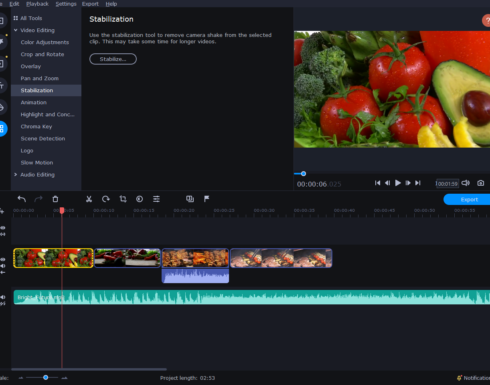Select Crop and Rotate tool
The height and width of the screenshot is (385, 490).
[42, 54]
